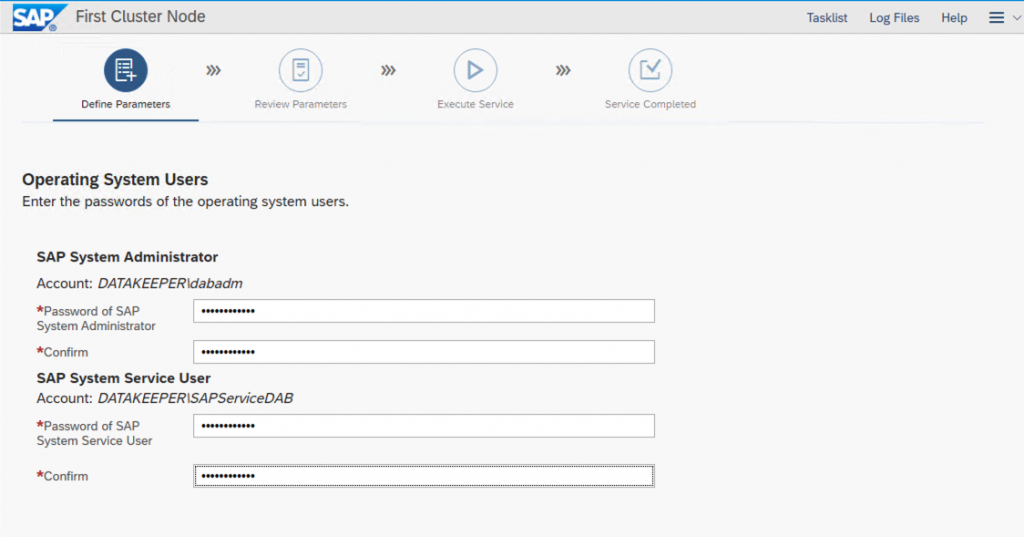This screenshot has height=537, width=1024.
Task: Click the SAP System Service User section heading
Action: [123, 378]
